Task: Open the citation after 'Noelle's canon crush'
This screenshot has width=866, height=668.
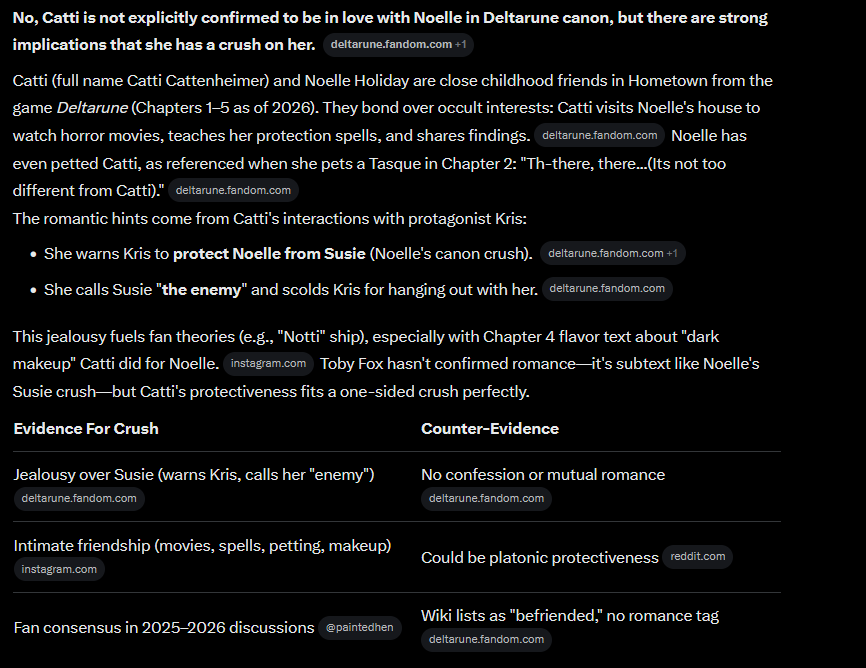Action: click(x=612, y=253)
